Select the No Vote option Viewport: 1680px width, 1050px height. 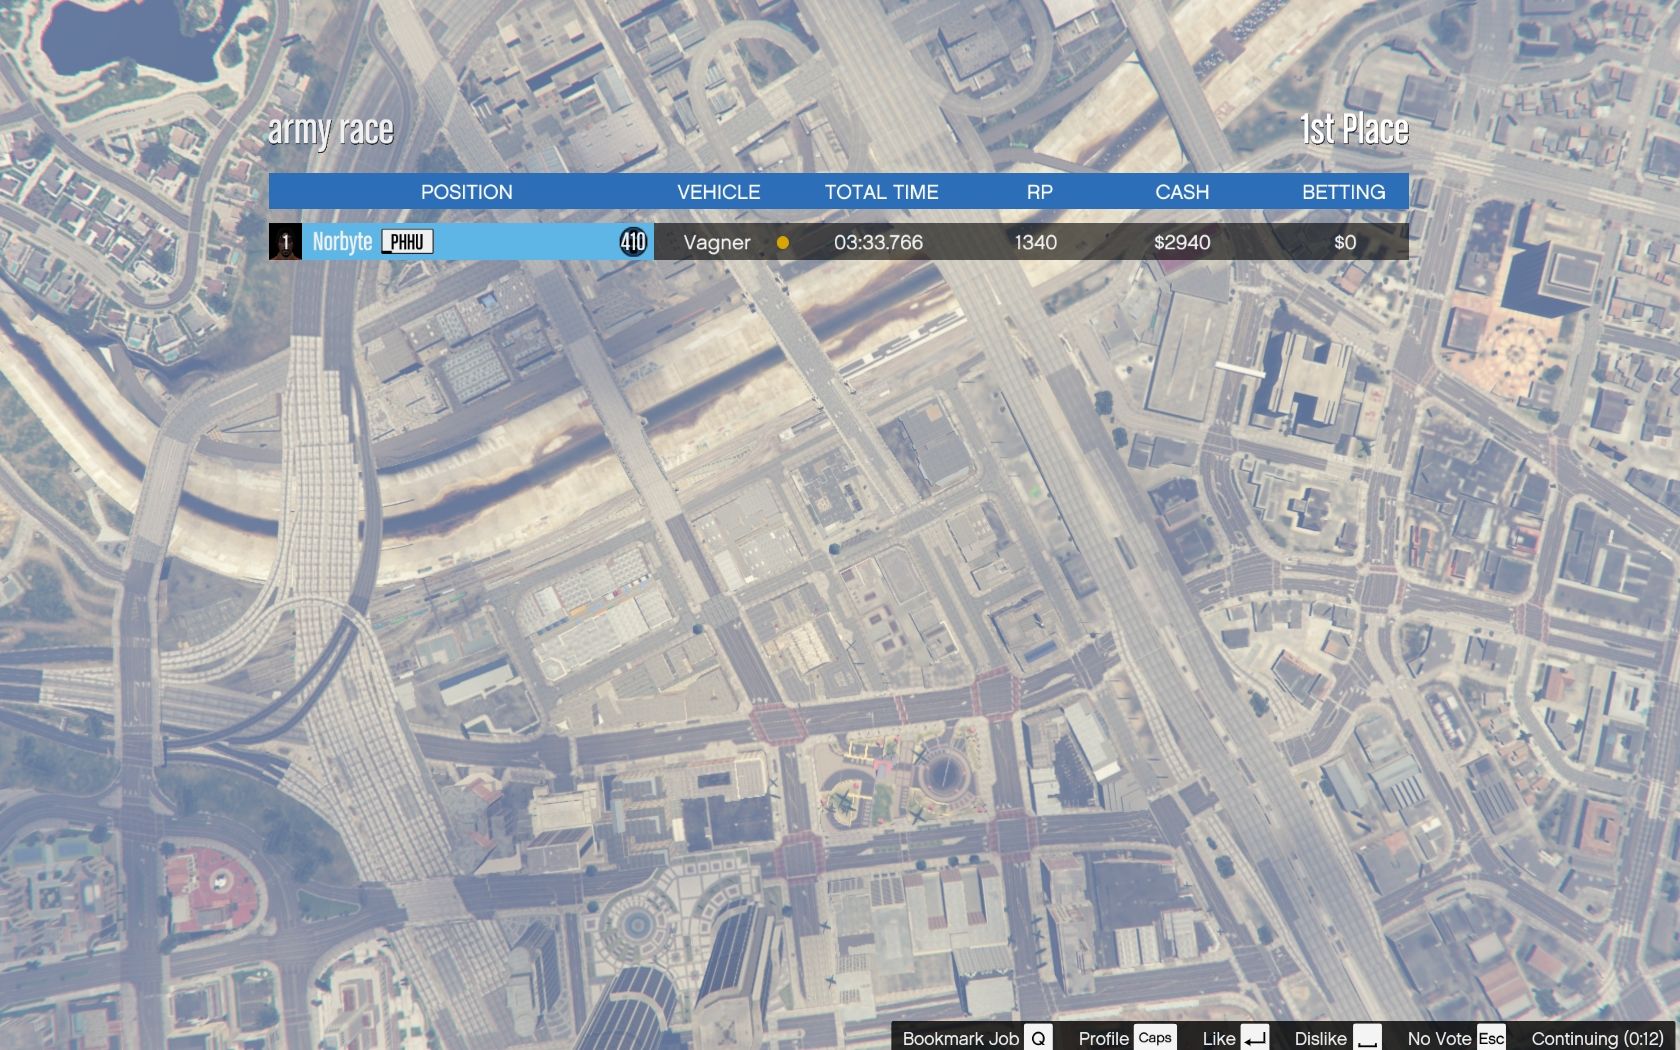point(1439,1038)
